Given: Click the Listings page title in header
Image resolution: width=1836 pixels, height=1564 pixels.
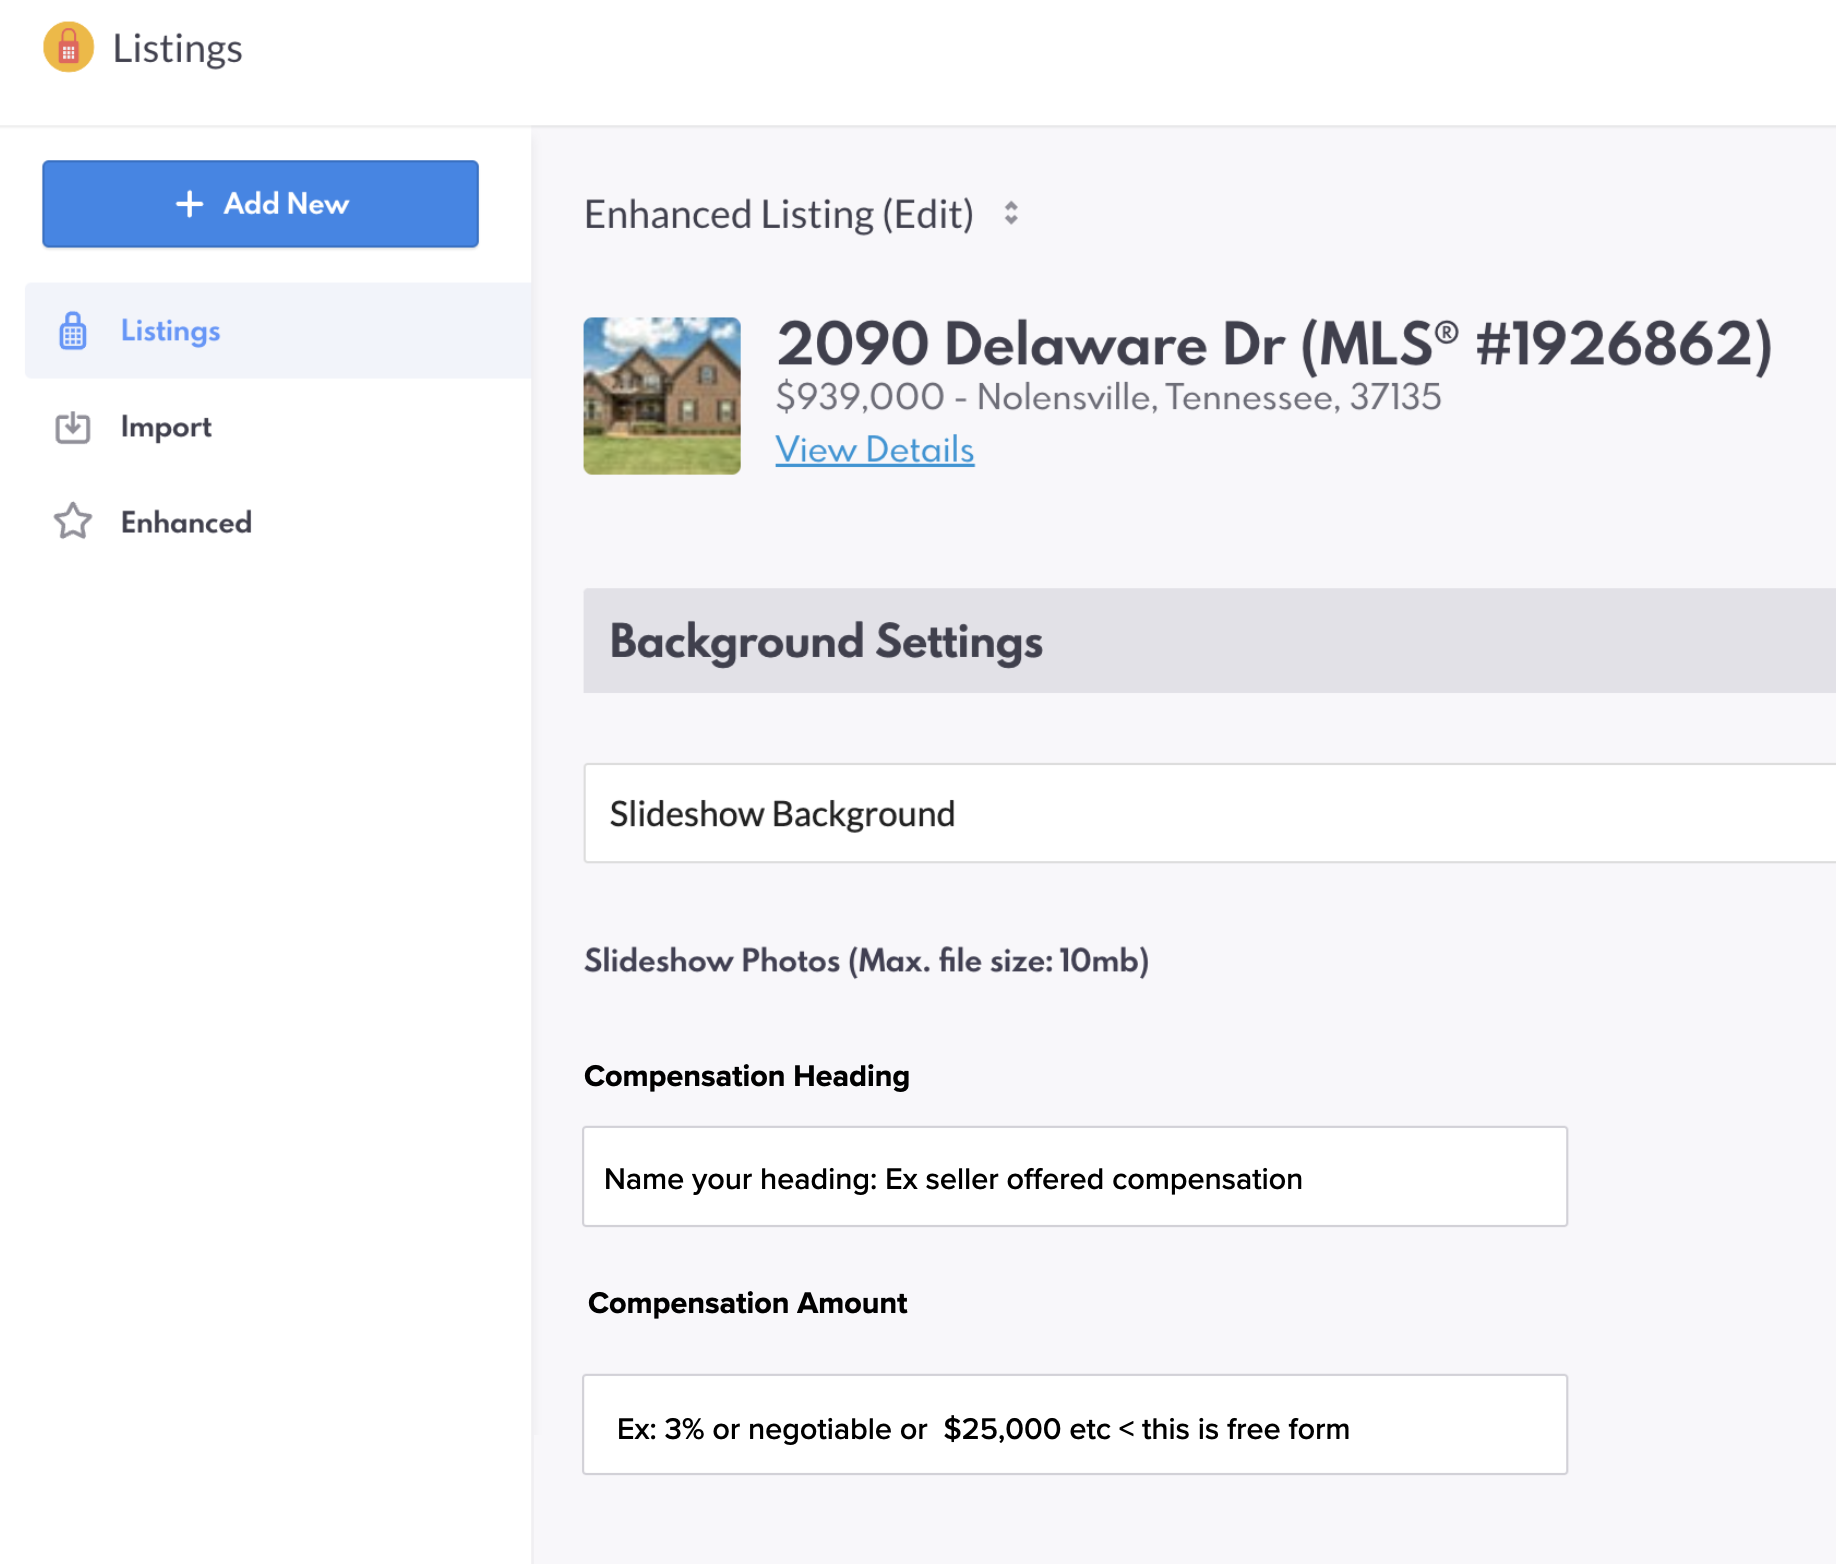Looking at the screenshot, I should (x=177, y=48).
